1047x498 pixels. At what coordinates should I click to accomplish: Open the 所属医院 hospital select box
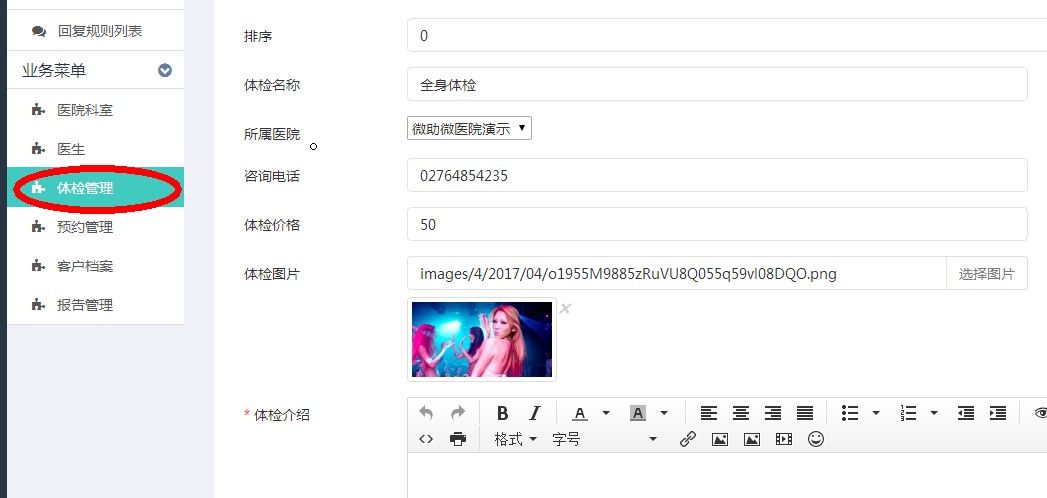tap(469, 128)
